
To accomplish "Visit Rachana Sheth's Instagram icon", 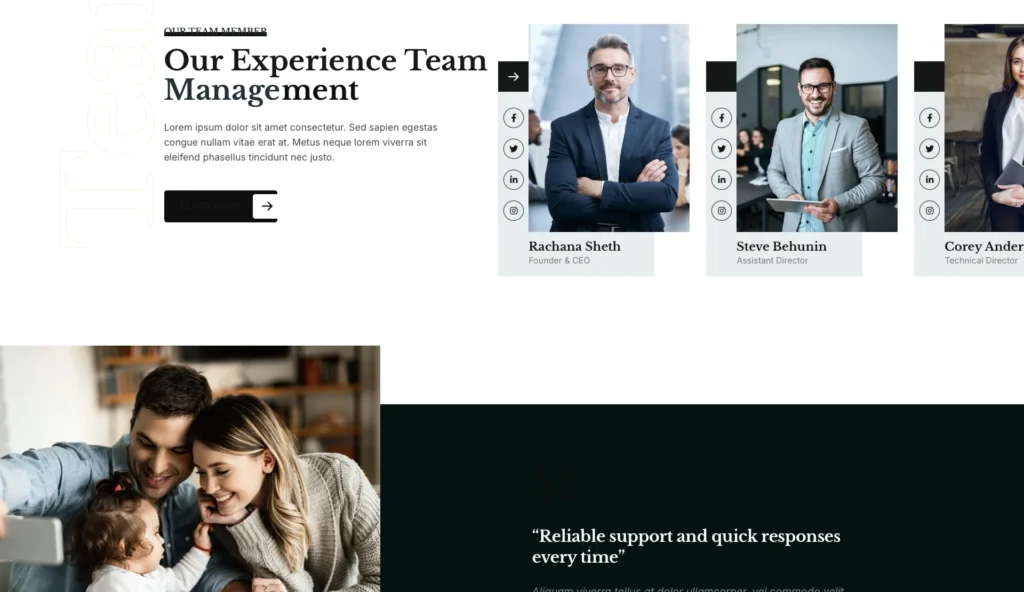I will tap(513, 210).
